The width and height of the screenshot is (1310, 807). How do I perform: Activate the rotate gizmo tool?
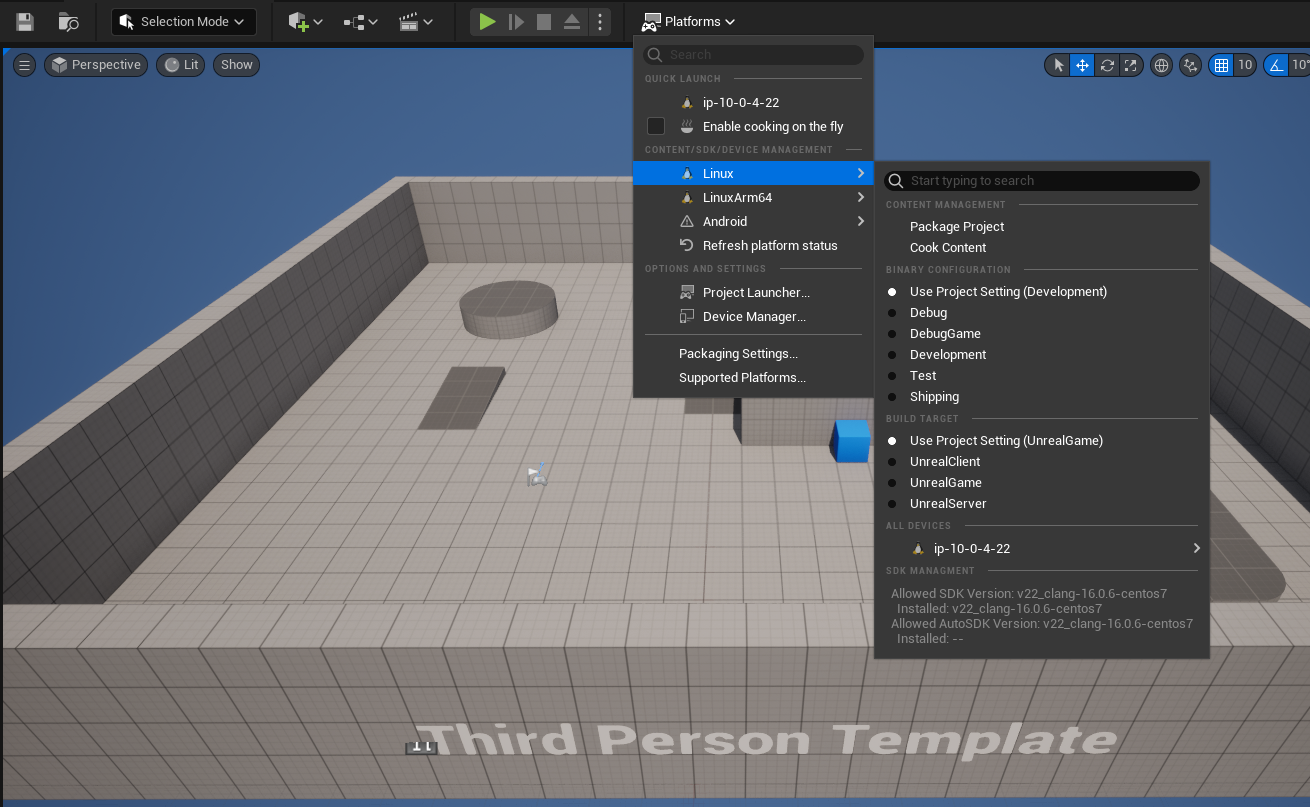(1107, 66)
